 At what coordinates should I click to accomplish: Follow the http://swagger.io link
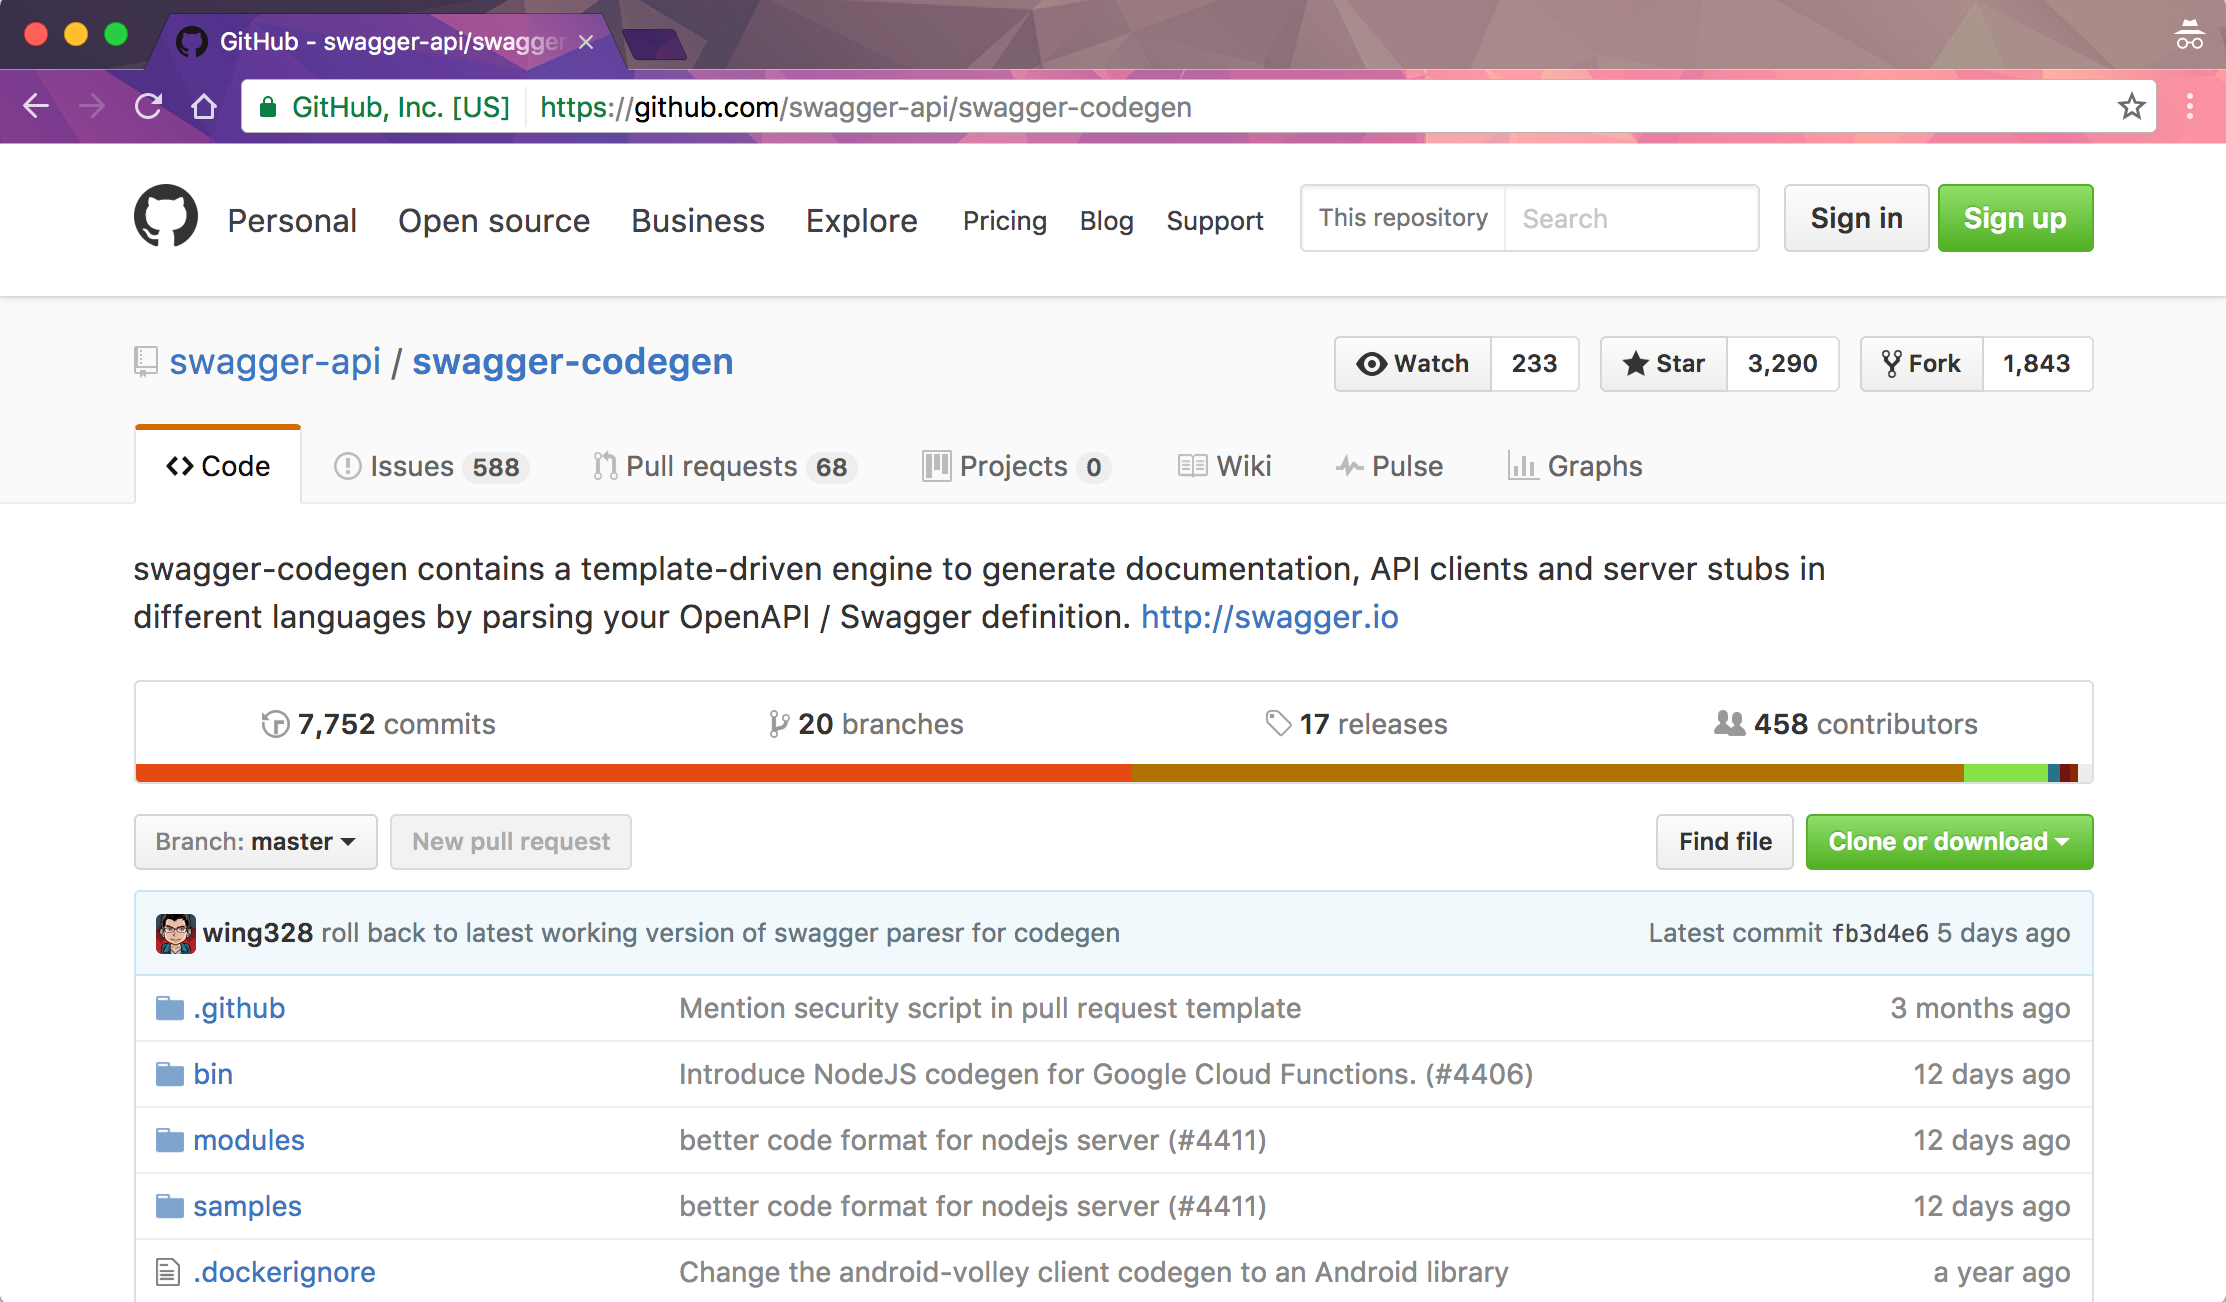click(x=1269, y=617)
